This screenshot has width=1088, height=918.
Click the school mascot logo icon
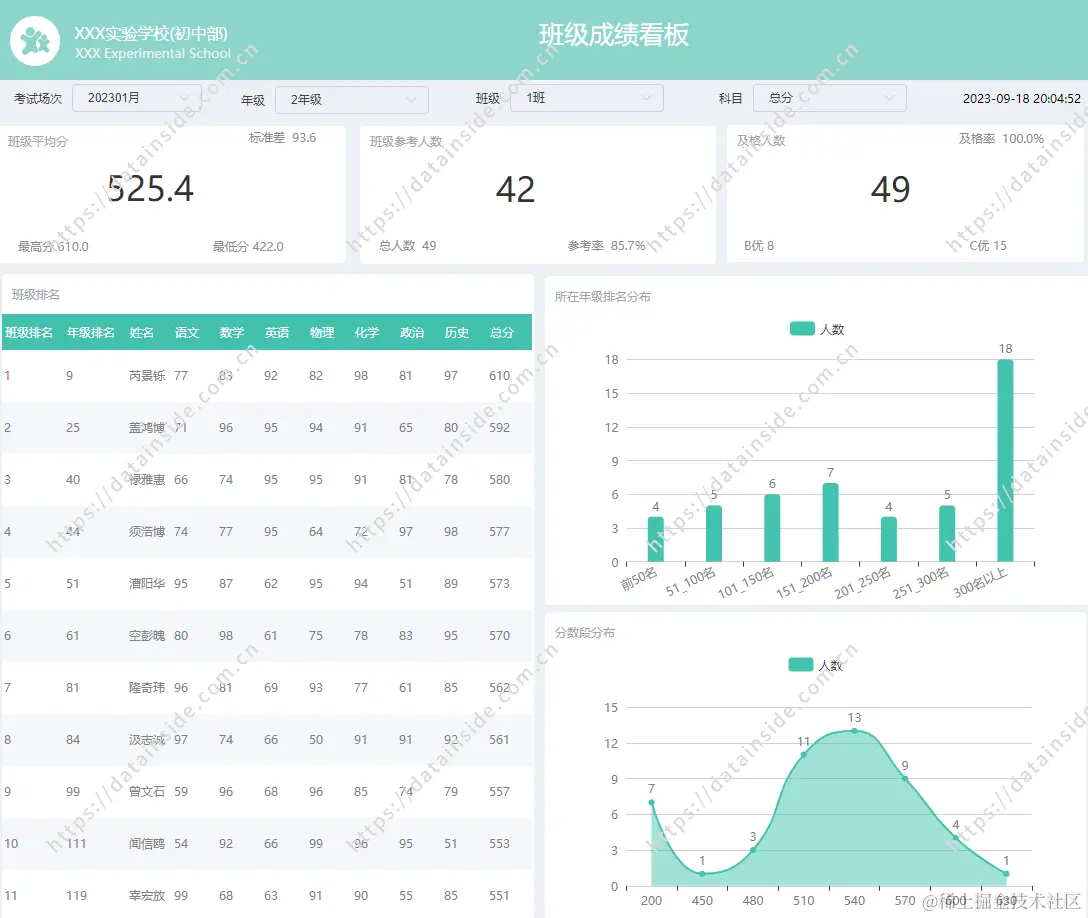click(35, 40)
